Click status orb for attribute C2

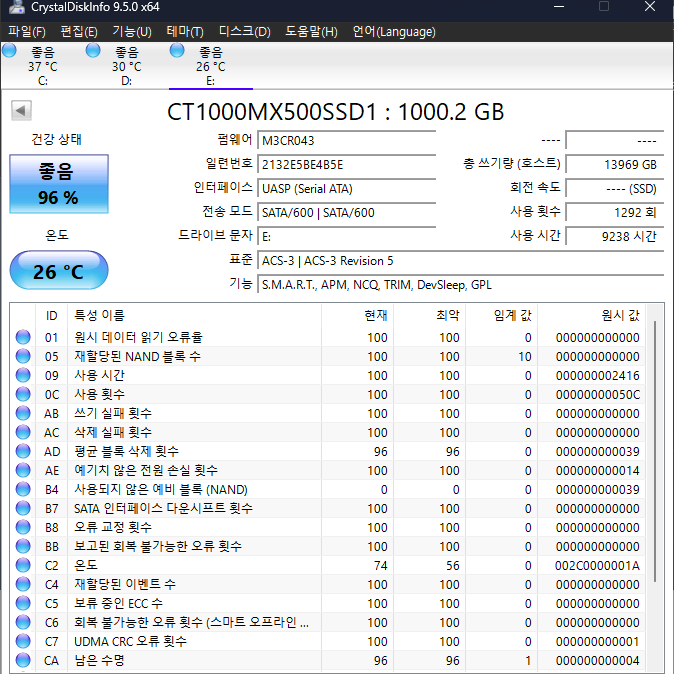pyautogui.click(x=23, y=565)
